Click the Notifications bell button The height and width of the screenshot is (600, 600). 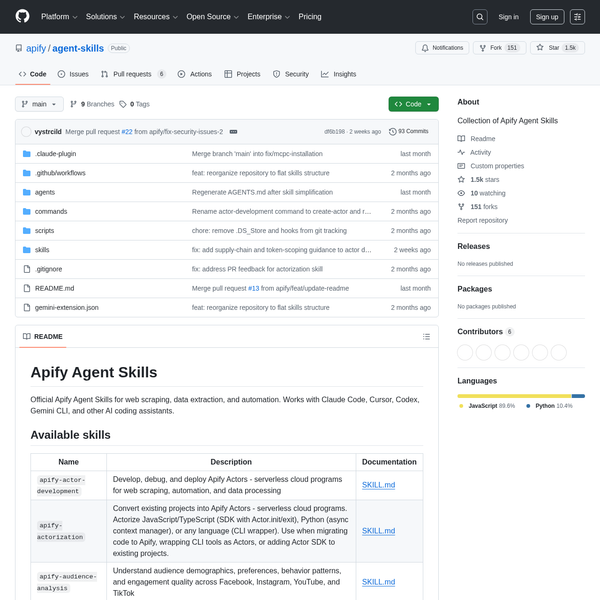click(x=442, y=48)
